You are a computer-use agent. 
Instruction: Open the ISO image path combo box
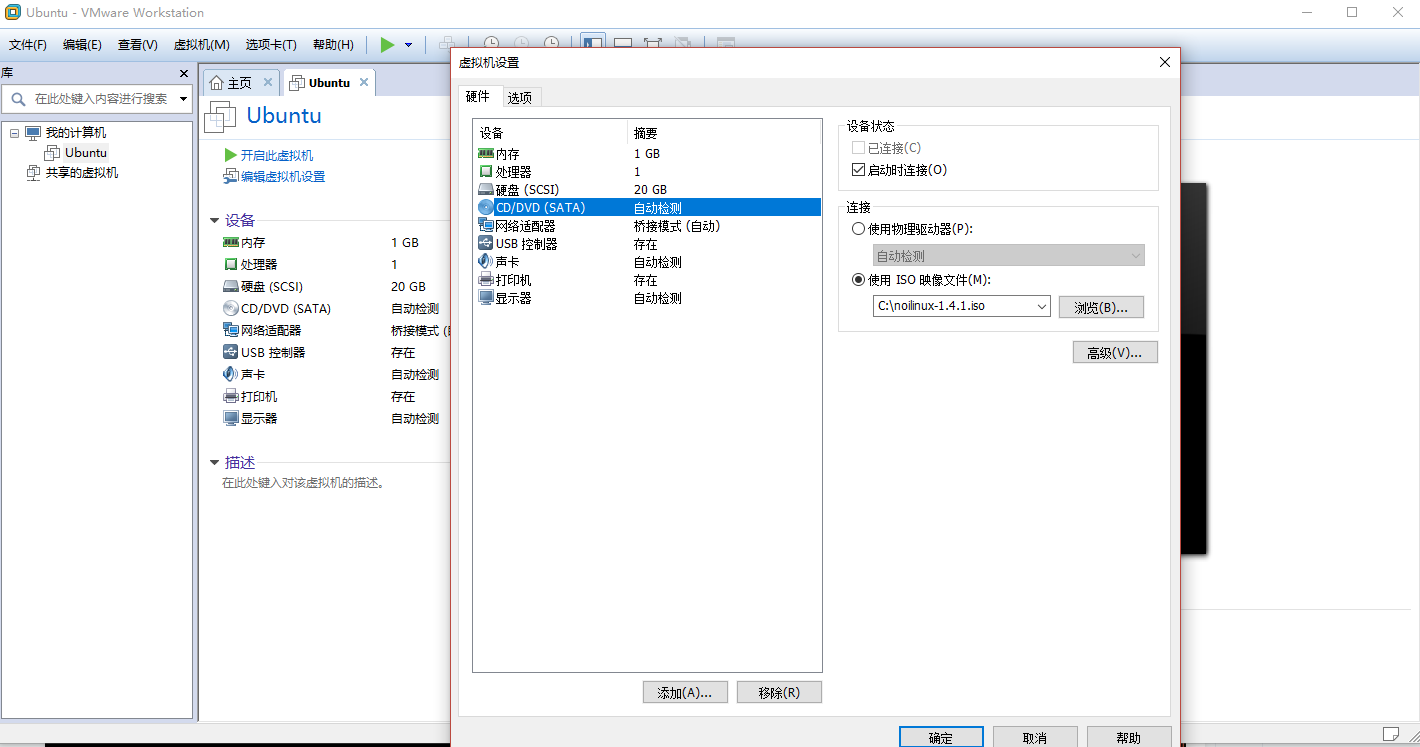[961, 307]
